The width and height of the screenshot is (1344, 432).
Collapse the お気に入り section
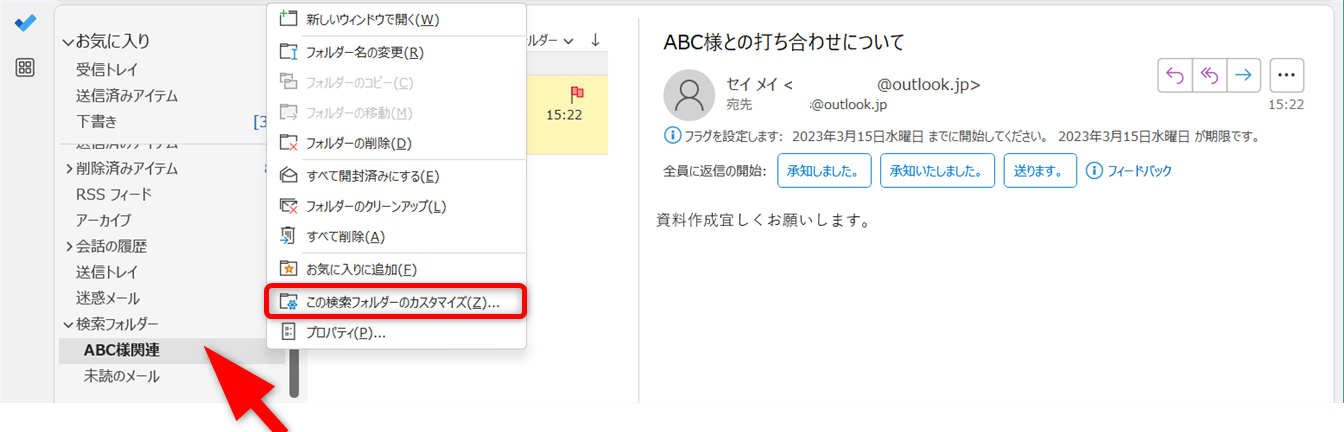68,42
